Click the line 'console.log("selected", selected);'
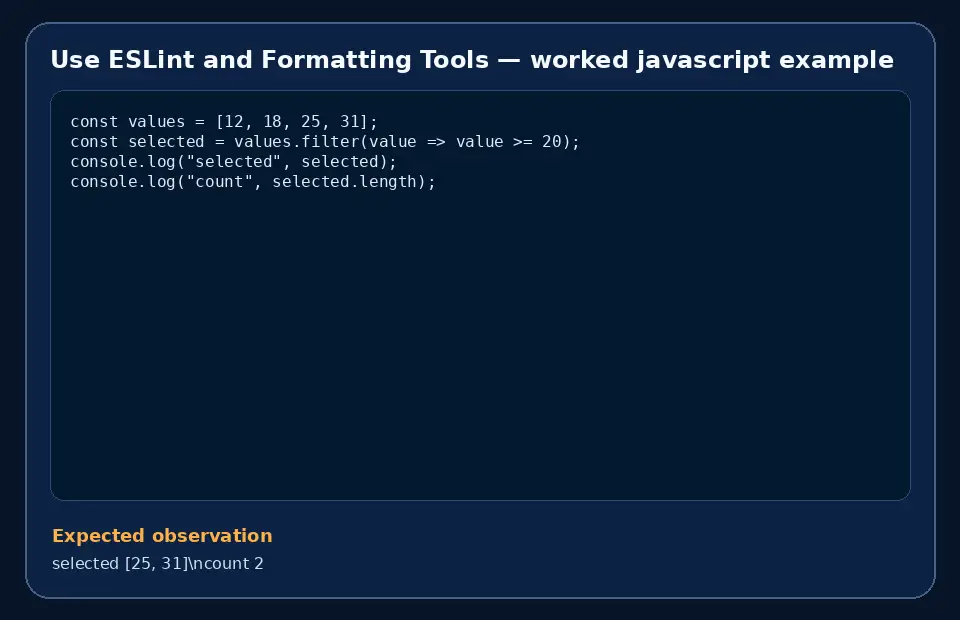The width and height of the screenshot is (960, 620). (x=233, y=162)
